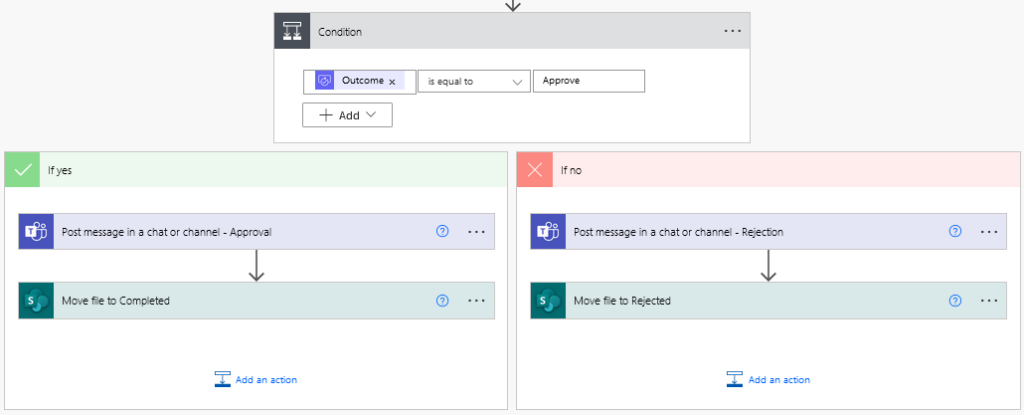The image size is (1024, 415).
Task: Open ellipsis menu for Approval message action
Action: tap(477, 231)
